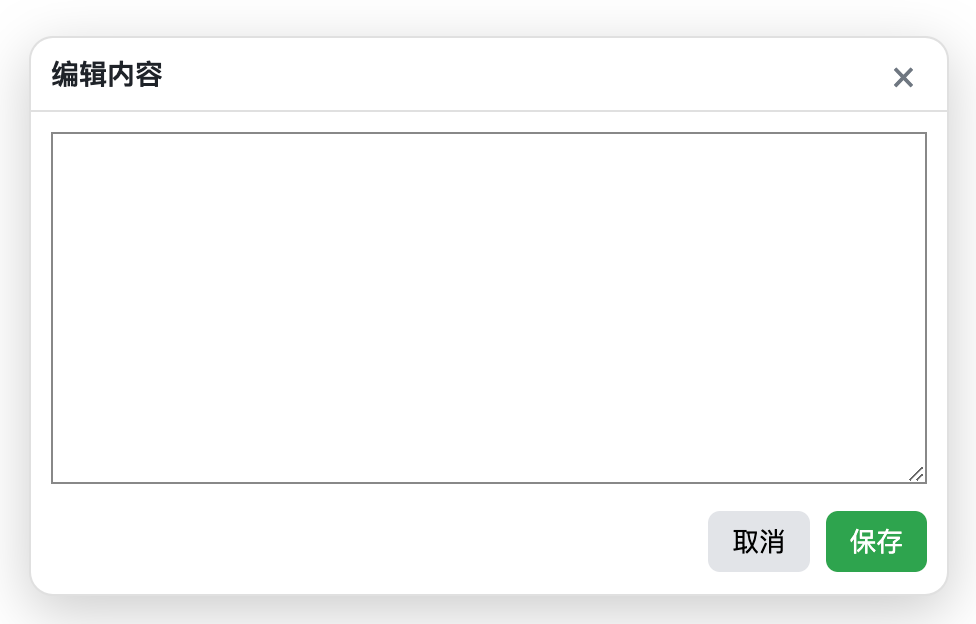The height and width of the screenshot is (624, 976).
Task: Click the 保存 button
Action: coord(876,542)
